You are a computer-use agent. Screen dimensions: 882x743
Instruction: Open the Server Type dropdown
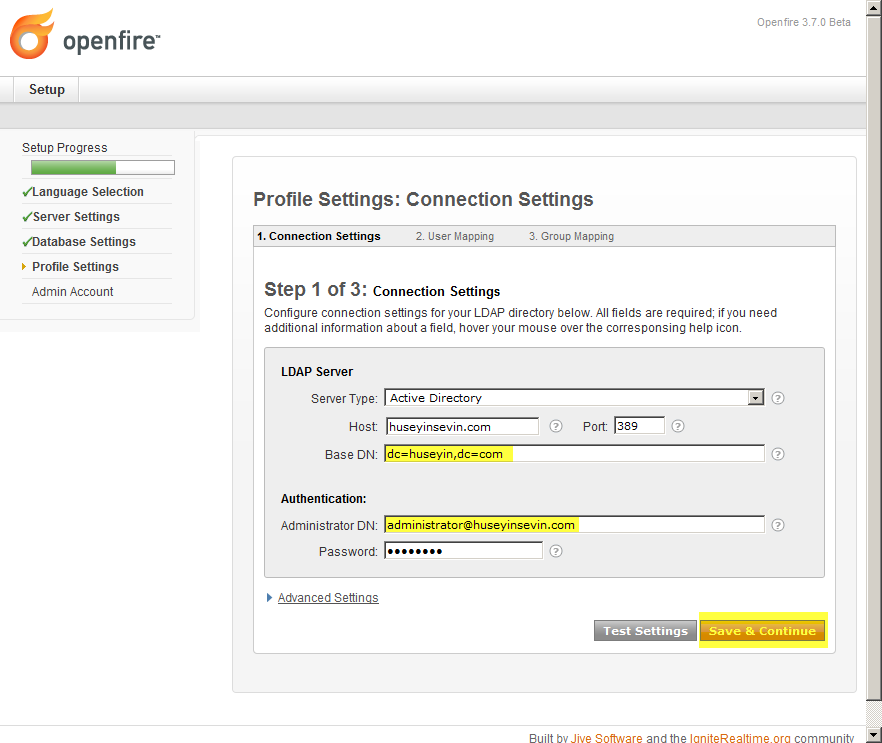(574, 398)
